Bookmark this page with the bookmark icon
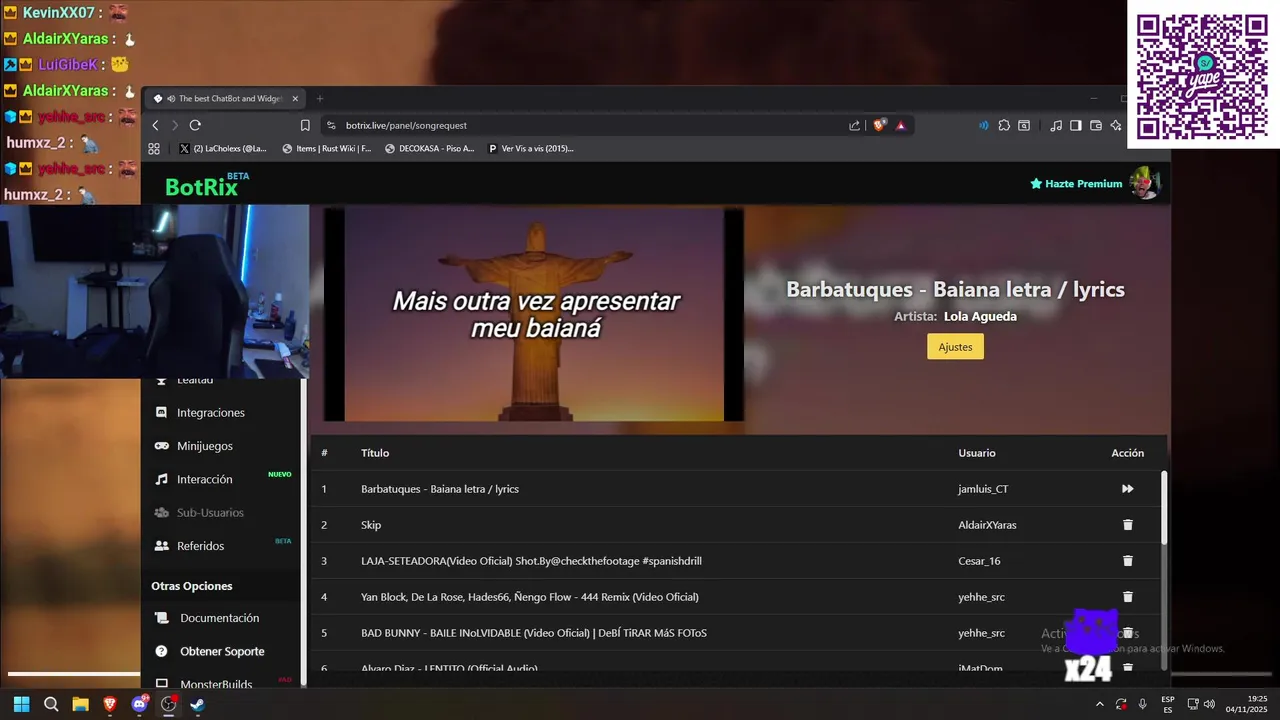 point(305,125)
